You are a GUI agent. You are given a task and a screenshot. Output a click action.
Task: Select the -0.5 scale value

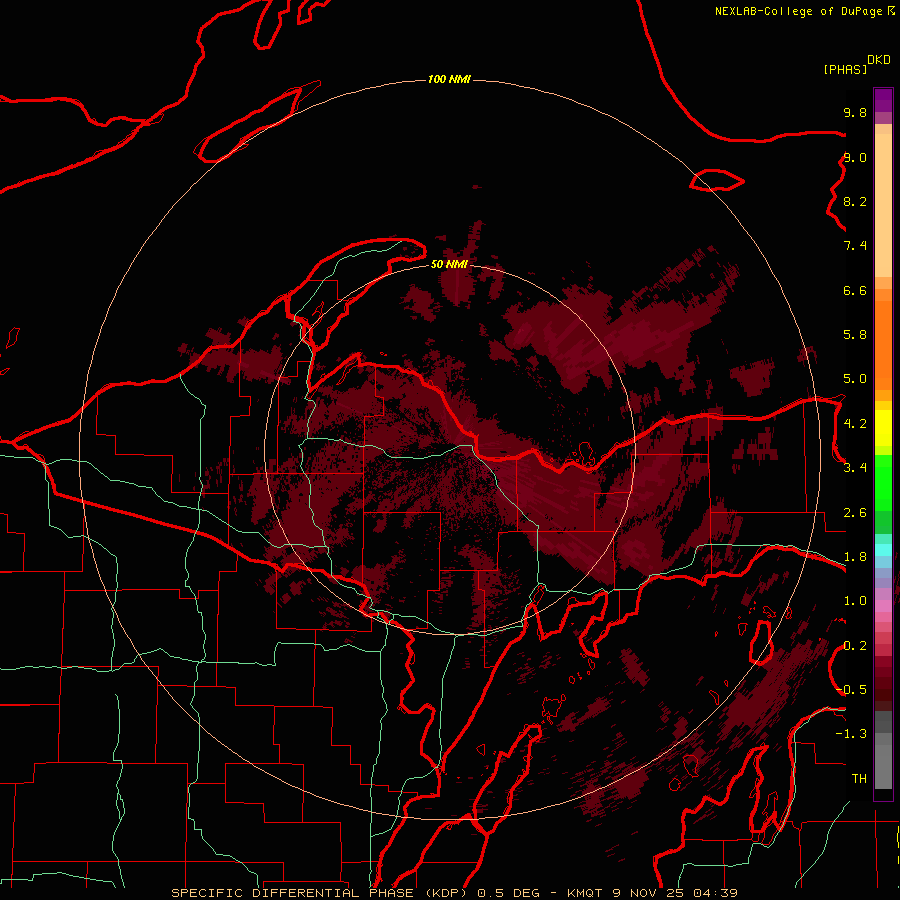pyautogui.click(x=851, y=690)
